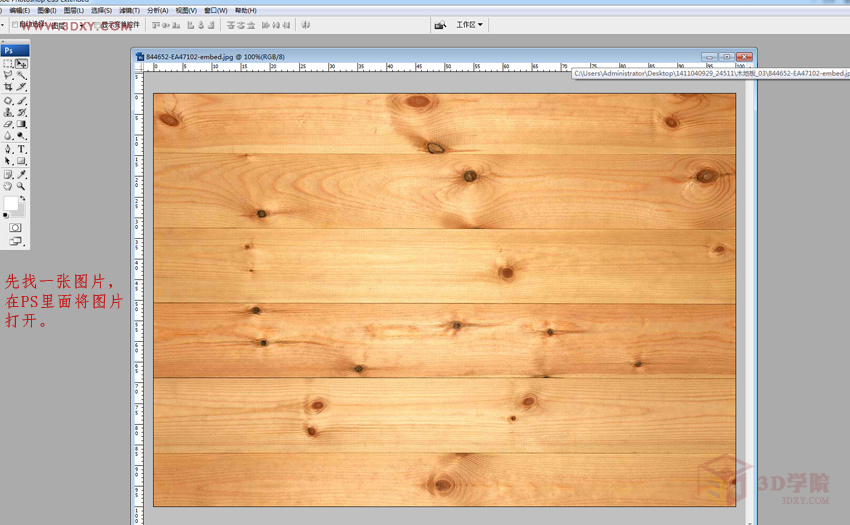
Task: Click the ruler origin corner box
Action: tap(138, 67)
